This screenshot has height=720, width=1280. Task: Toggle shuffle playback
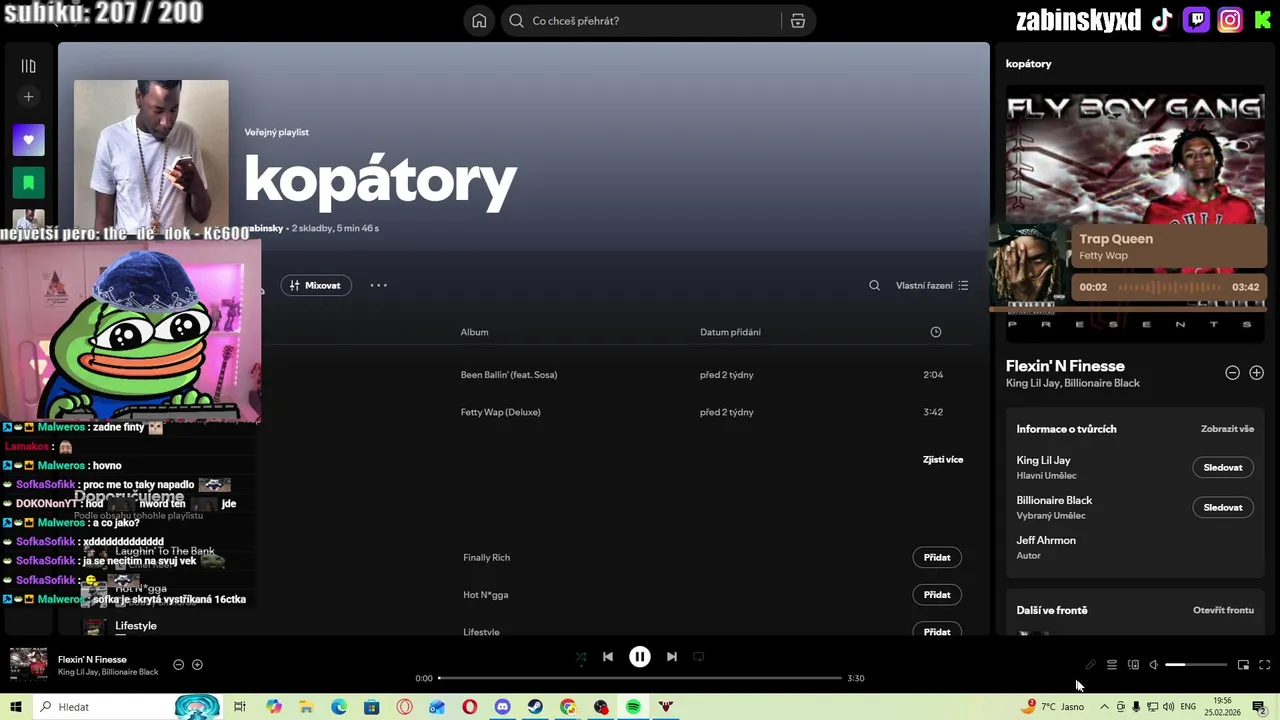[x=581, y=657]
